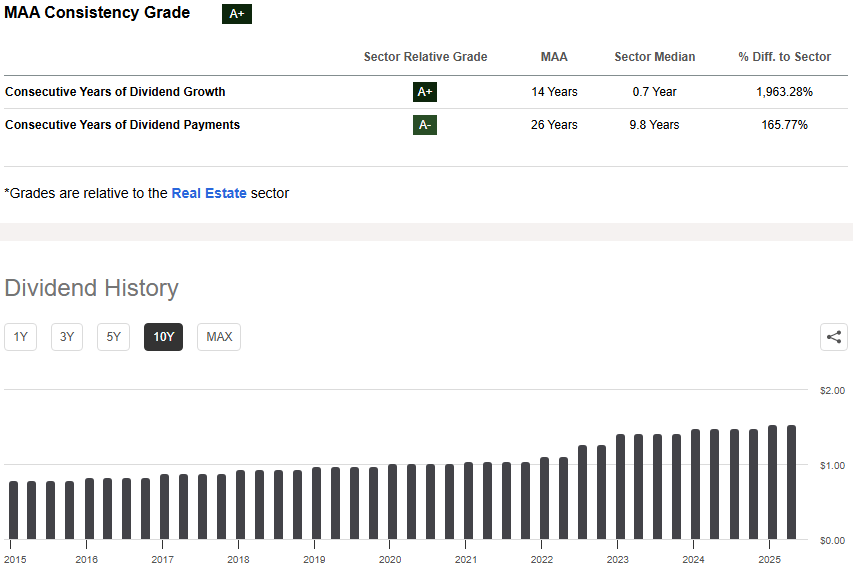This screenshot has height=571, width=853.
Task: Click the Sector Median column header
Action: (654, 57)
